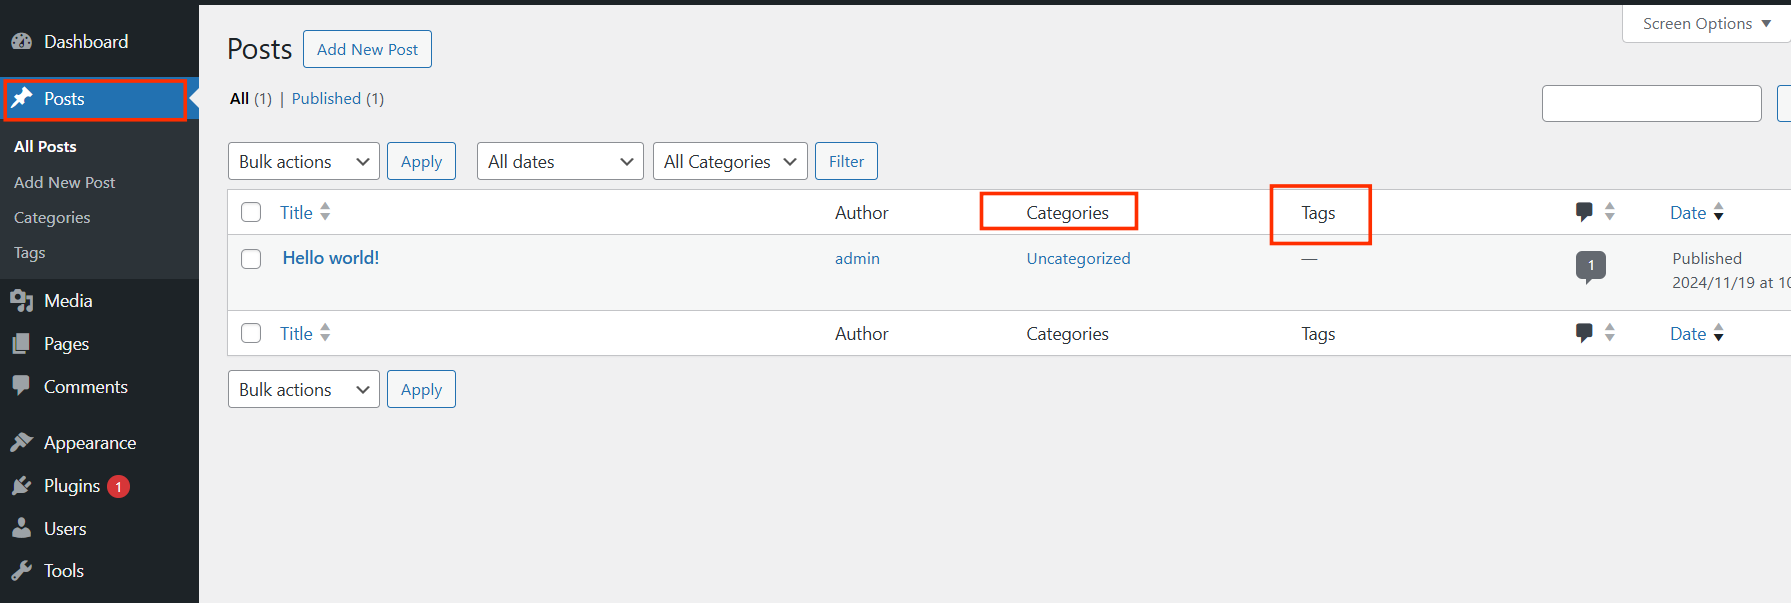Click the Users person icon
Screen dimensions: 1791x603
(x=21, y=529)
